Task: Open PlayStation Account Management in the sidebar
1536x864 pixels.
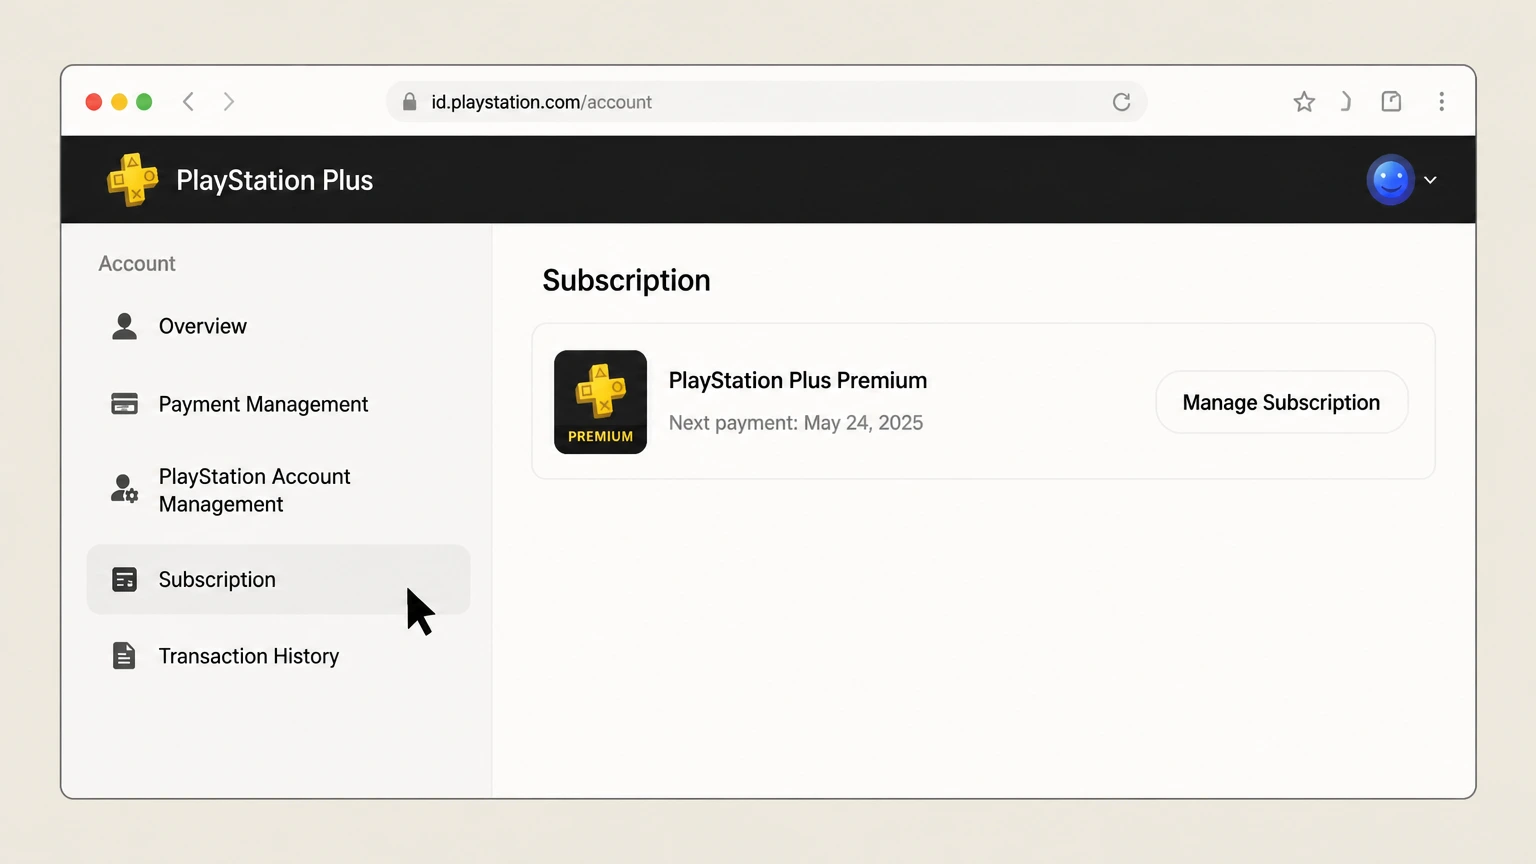Action: pos(278,490)
